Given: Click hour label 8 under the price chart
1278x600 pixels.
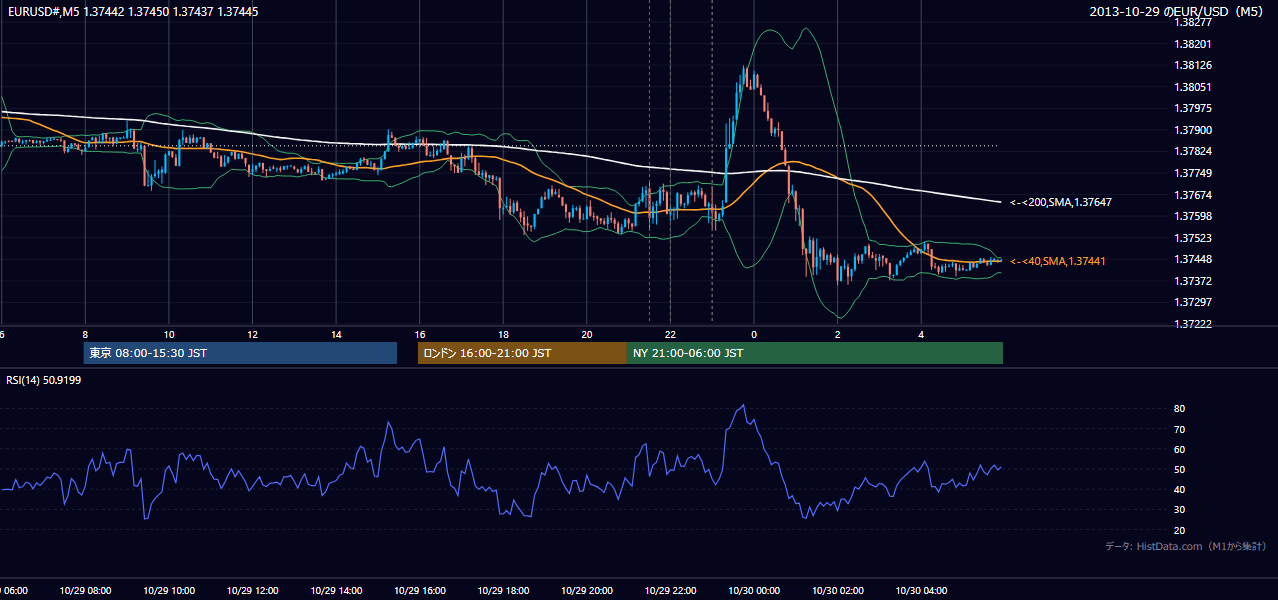Looking at the screenshot, I should coord(85,334).
